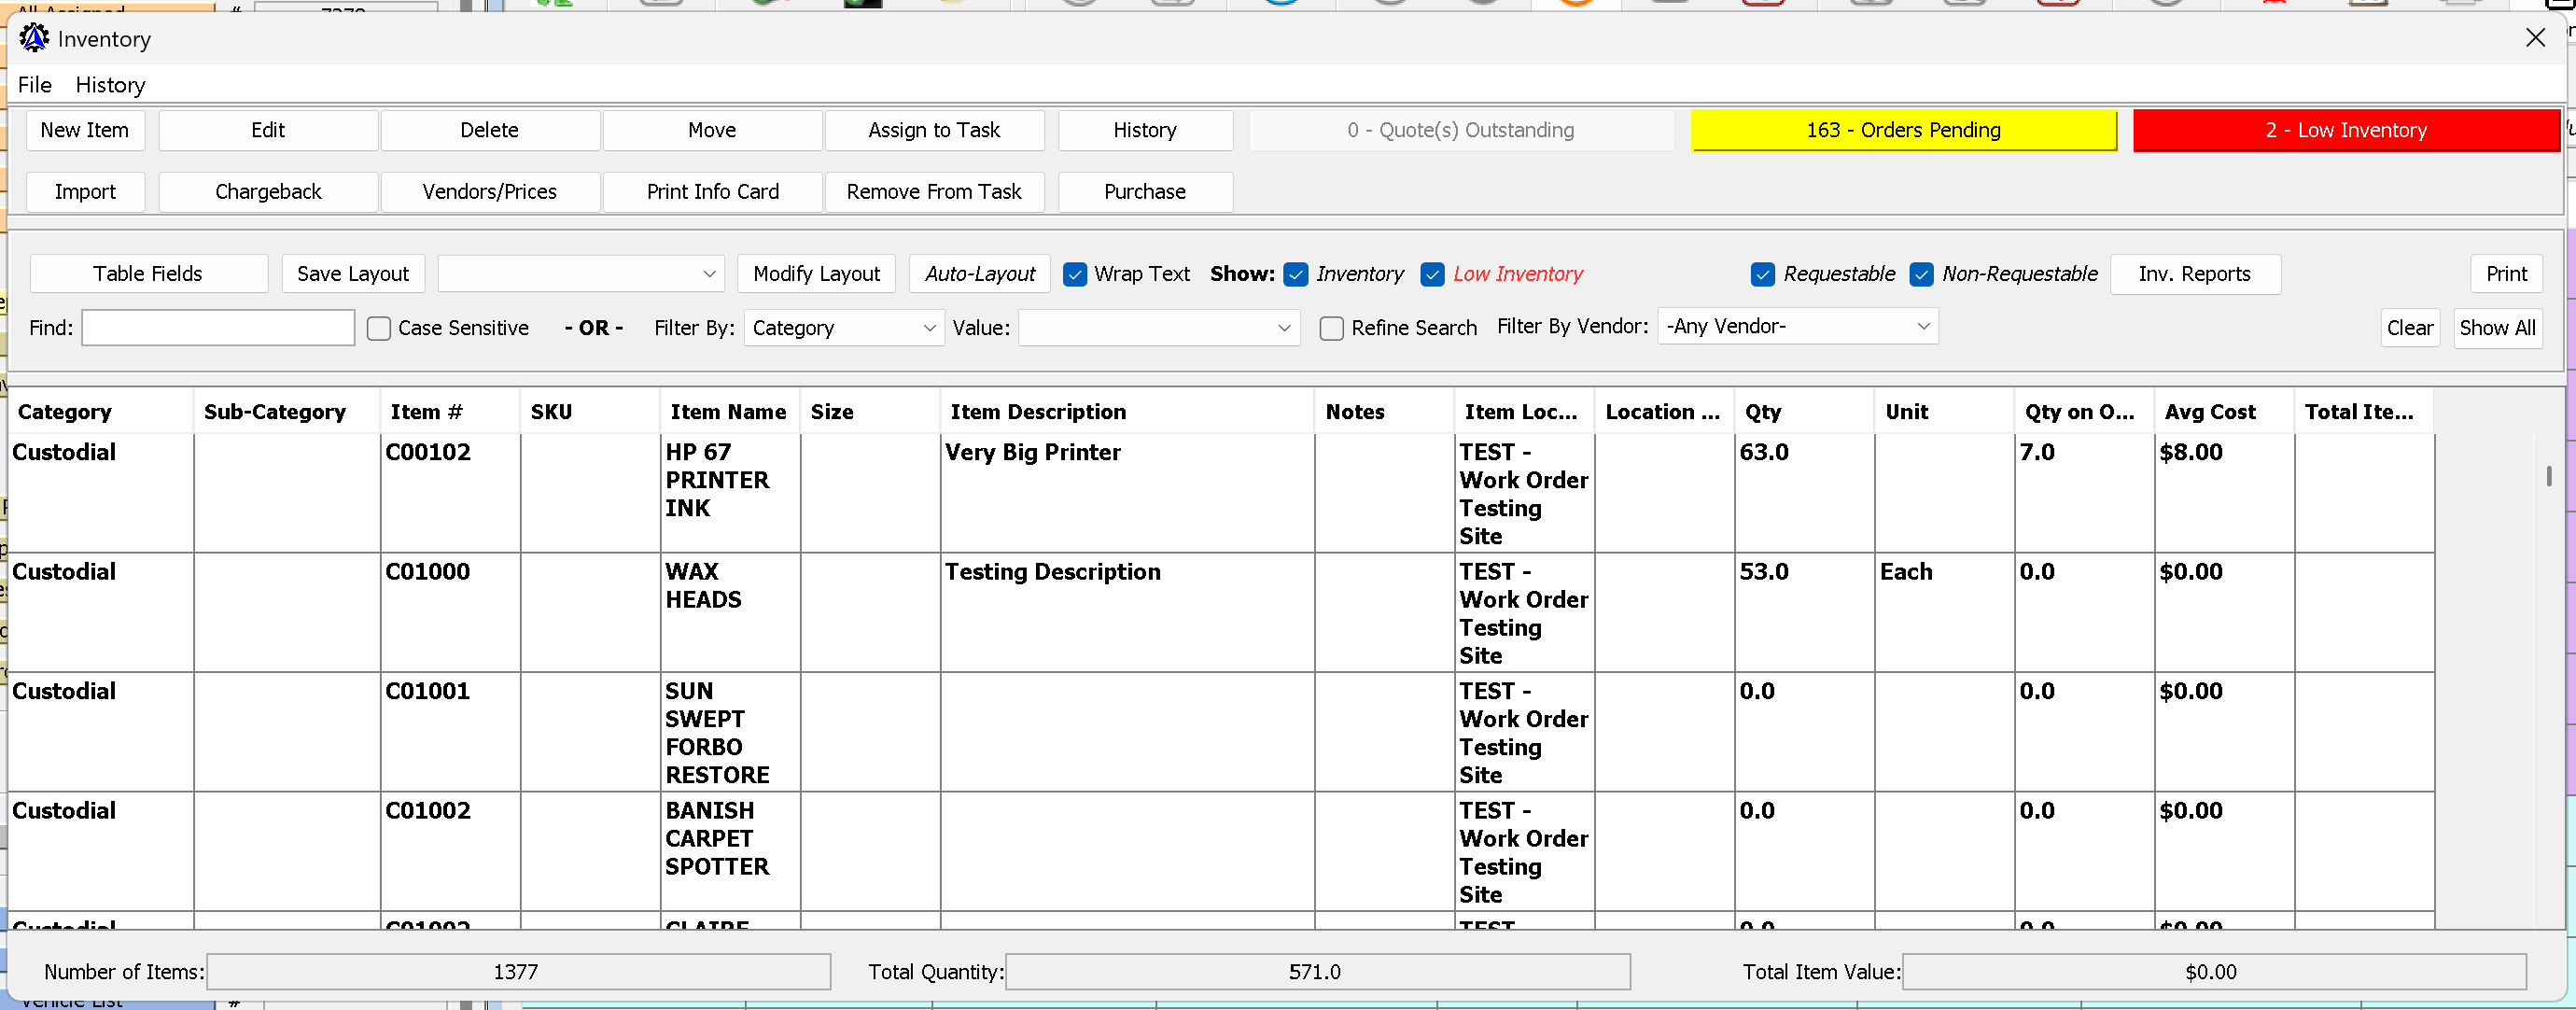Viewport: 2576px width, 1010px height.
Task: Click the yellow Orders Pending indicator
Action: (x=1903, y=130)
